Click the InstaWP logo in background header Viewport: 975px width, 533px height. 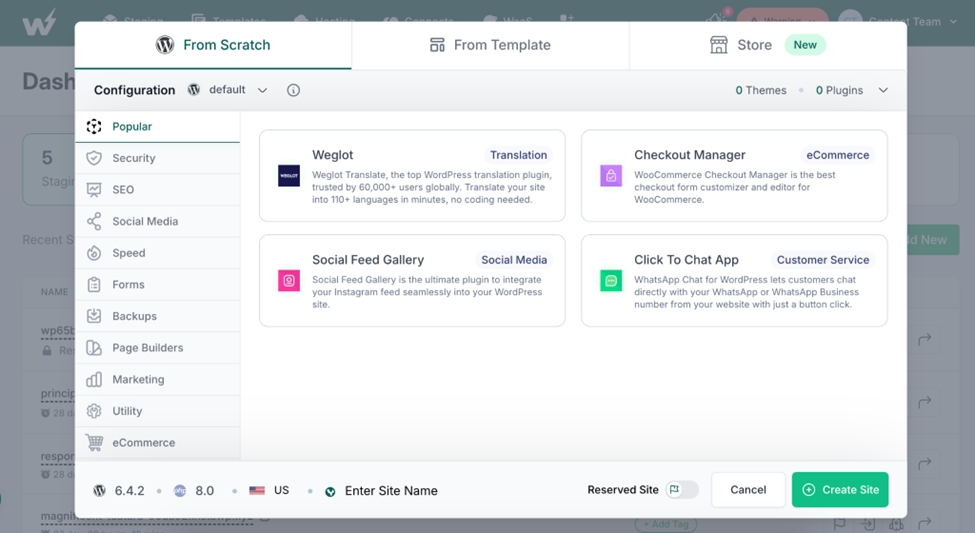(x=39, y=22)
